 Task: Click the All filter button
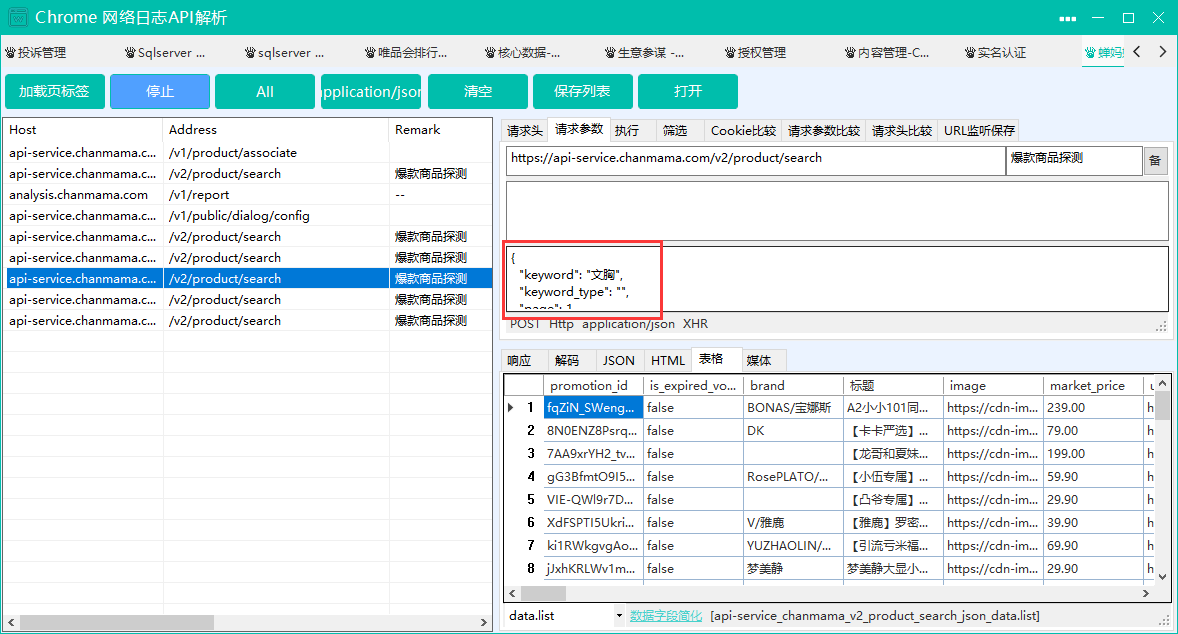(x=264, y=92)
